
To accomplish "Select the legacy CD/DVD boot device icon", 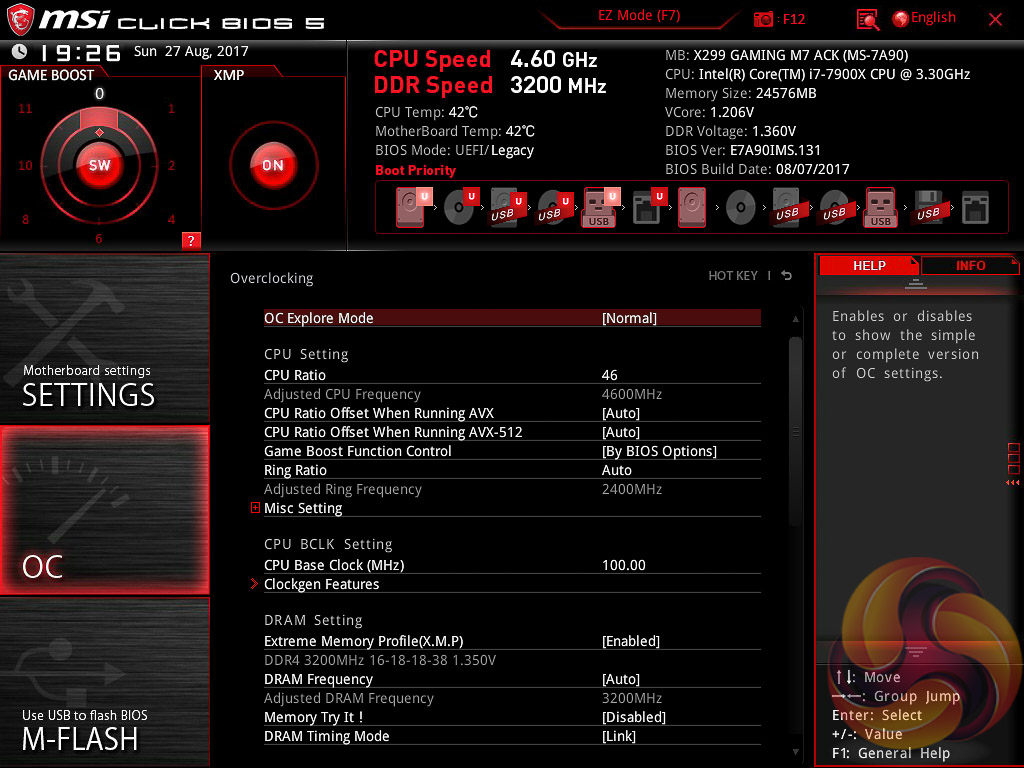I will click(741, 208).
